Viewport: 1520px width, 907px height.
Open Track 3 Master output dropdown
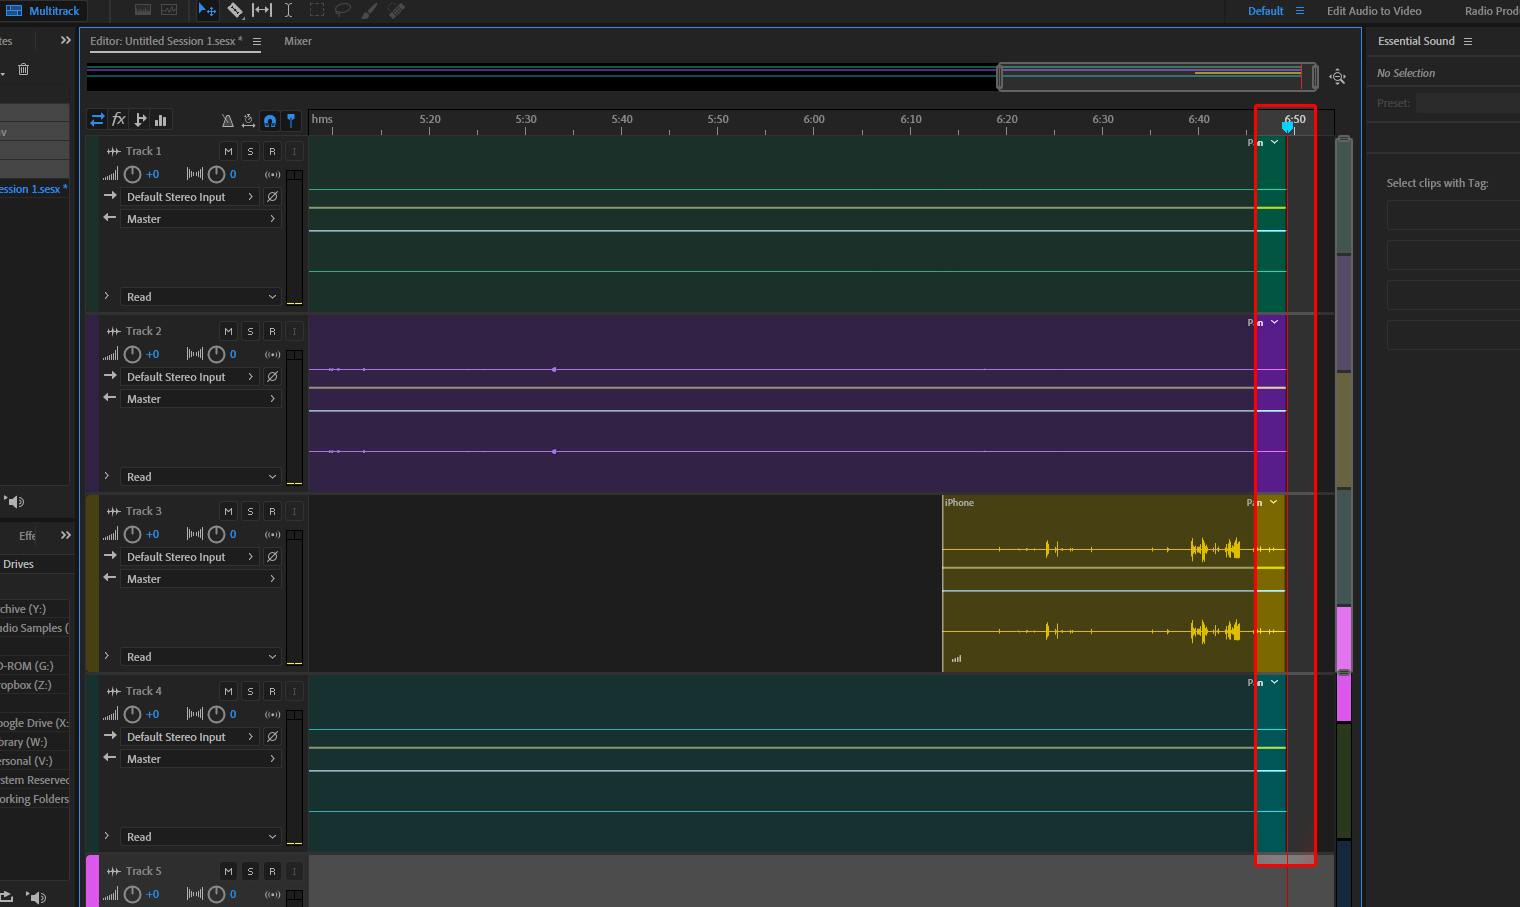click(x=201, y=579)
